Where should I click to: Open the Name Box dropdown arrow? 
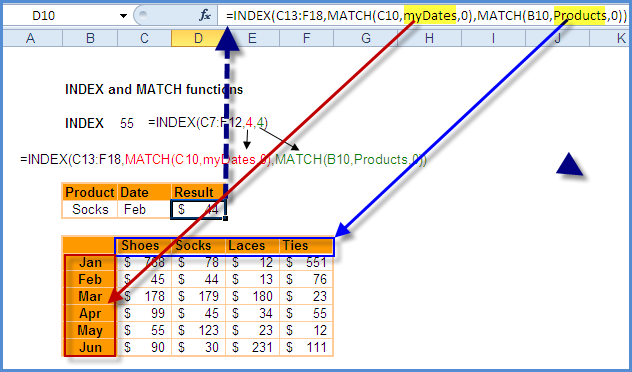click(x=123, y=16)
